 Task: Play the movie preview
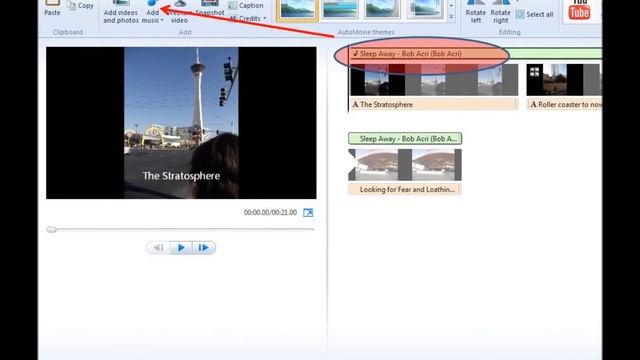[181, 248]
